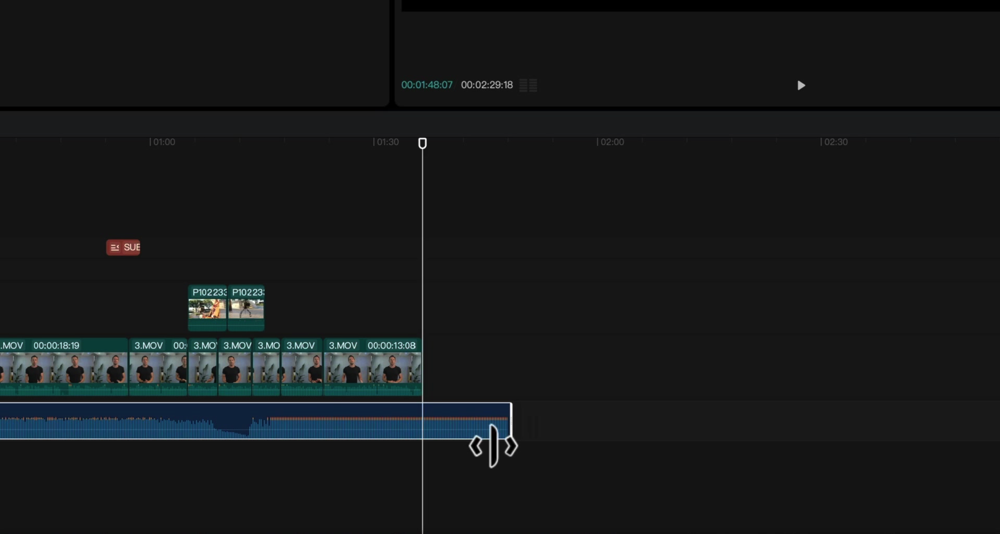The width and height of the screenshot is (1000, 534).
Task: Click the playhead handle on the ruler
Action: (x=422, y=144)
